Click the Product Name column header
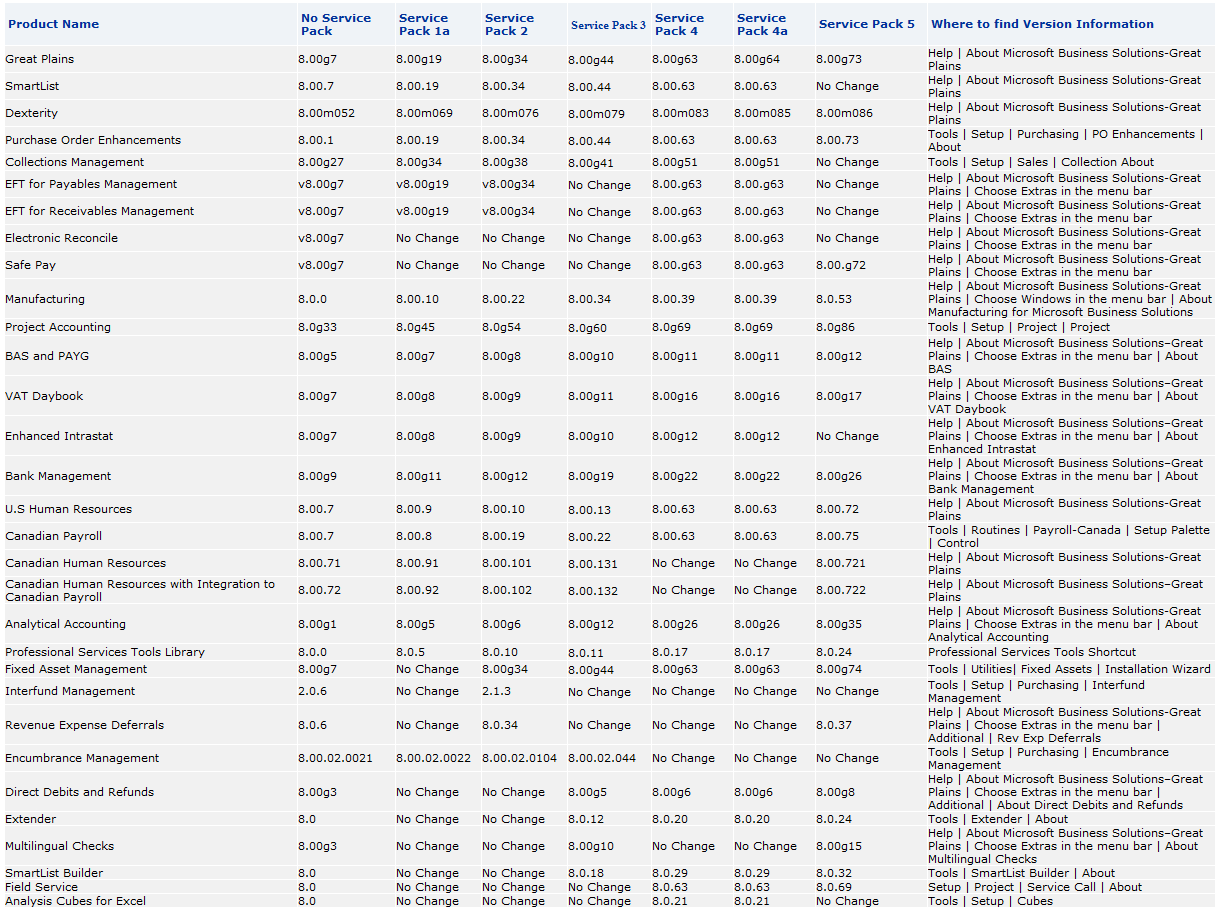The width and height of the screenshot is (1218, 910). pos(54,24)
